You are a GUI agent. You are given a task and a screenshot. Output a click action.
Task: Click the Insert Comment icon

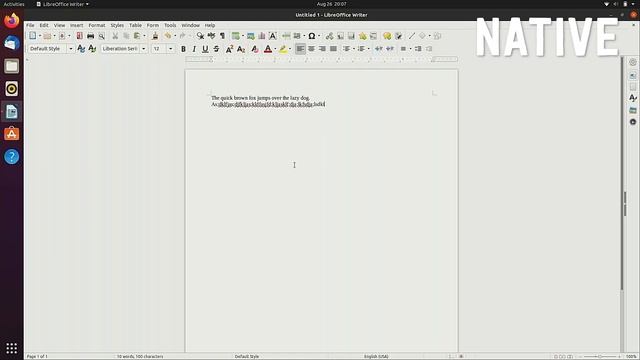(387, 36)
